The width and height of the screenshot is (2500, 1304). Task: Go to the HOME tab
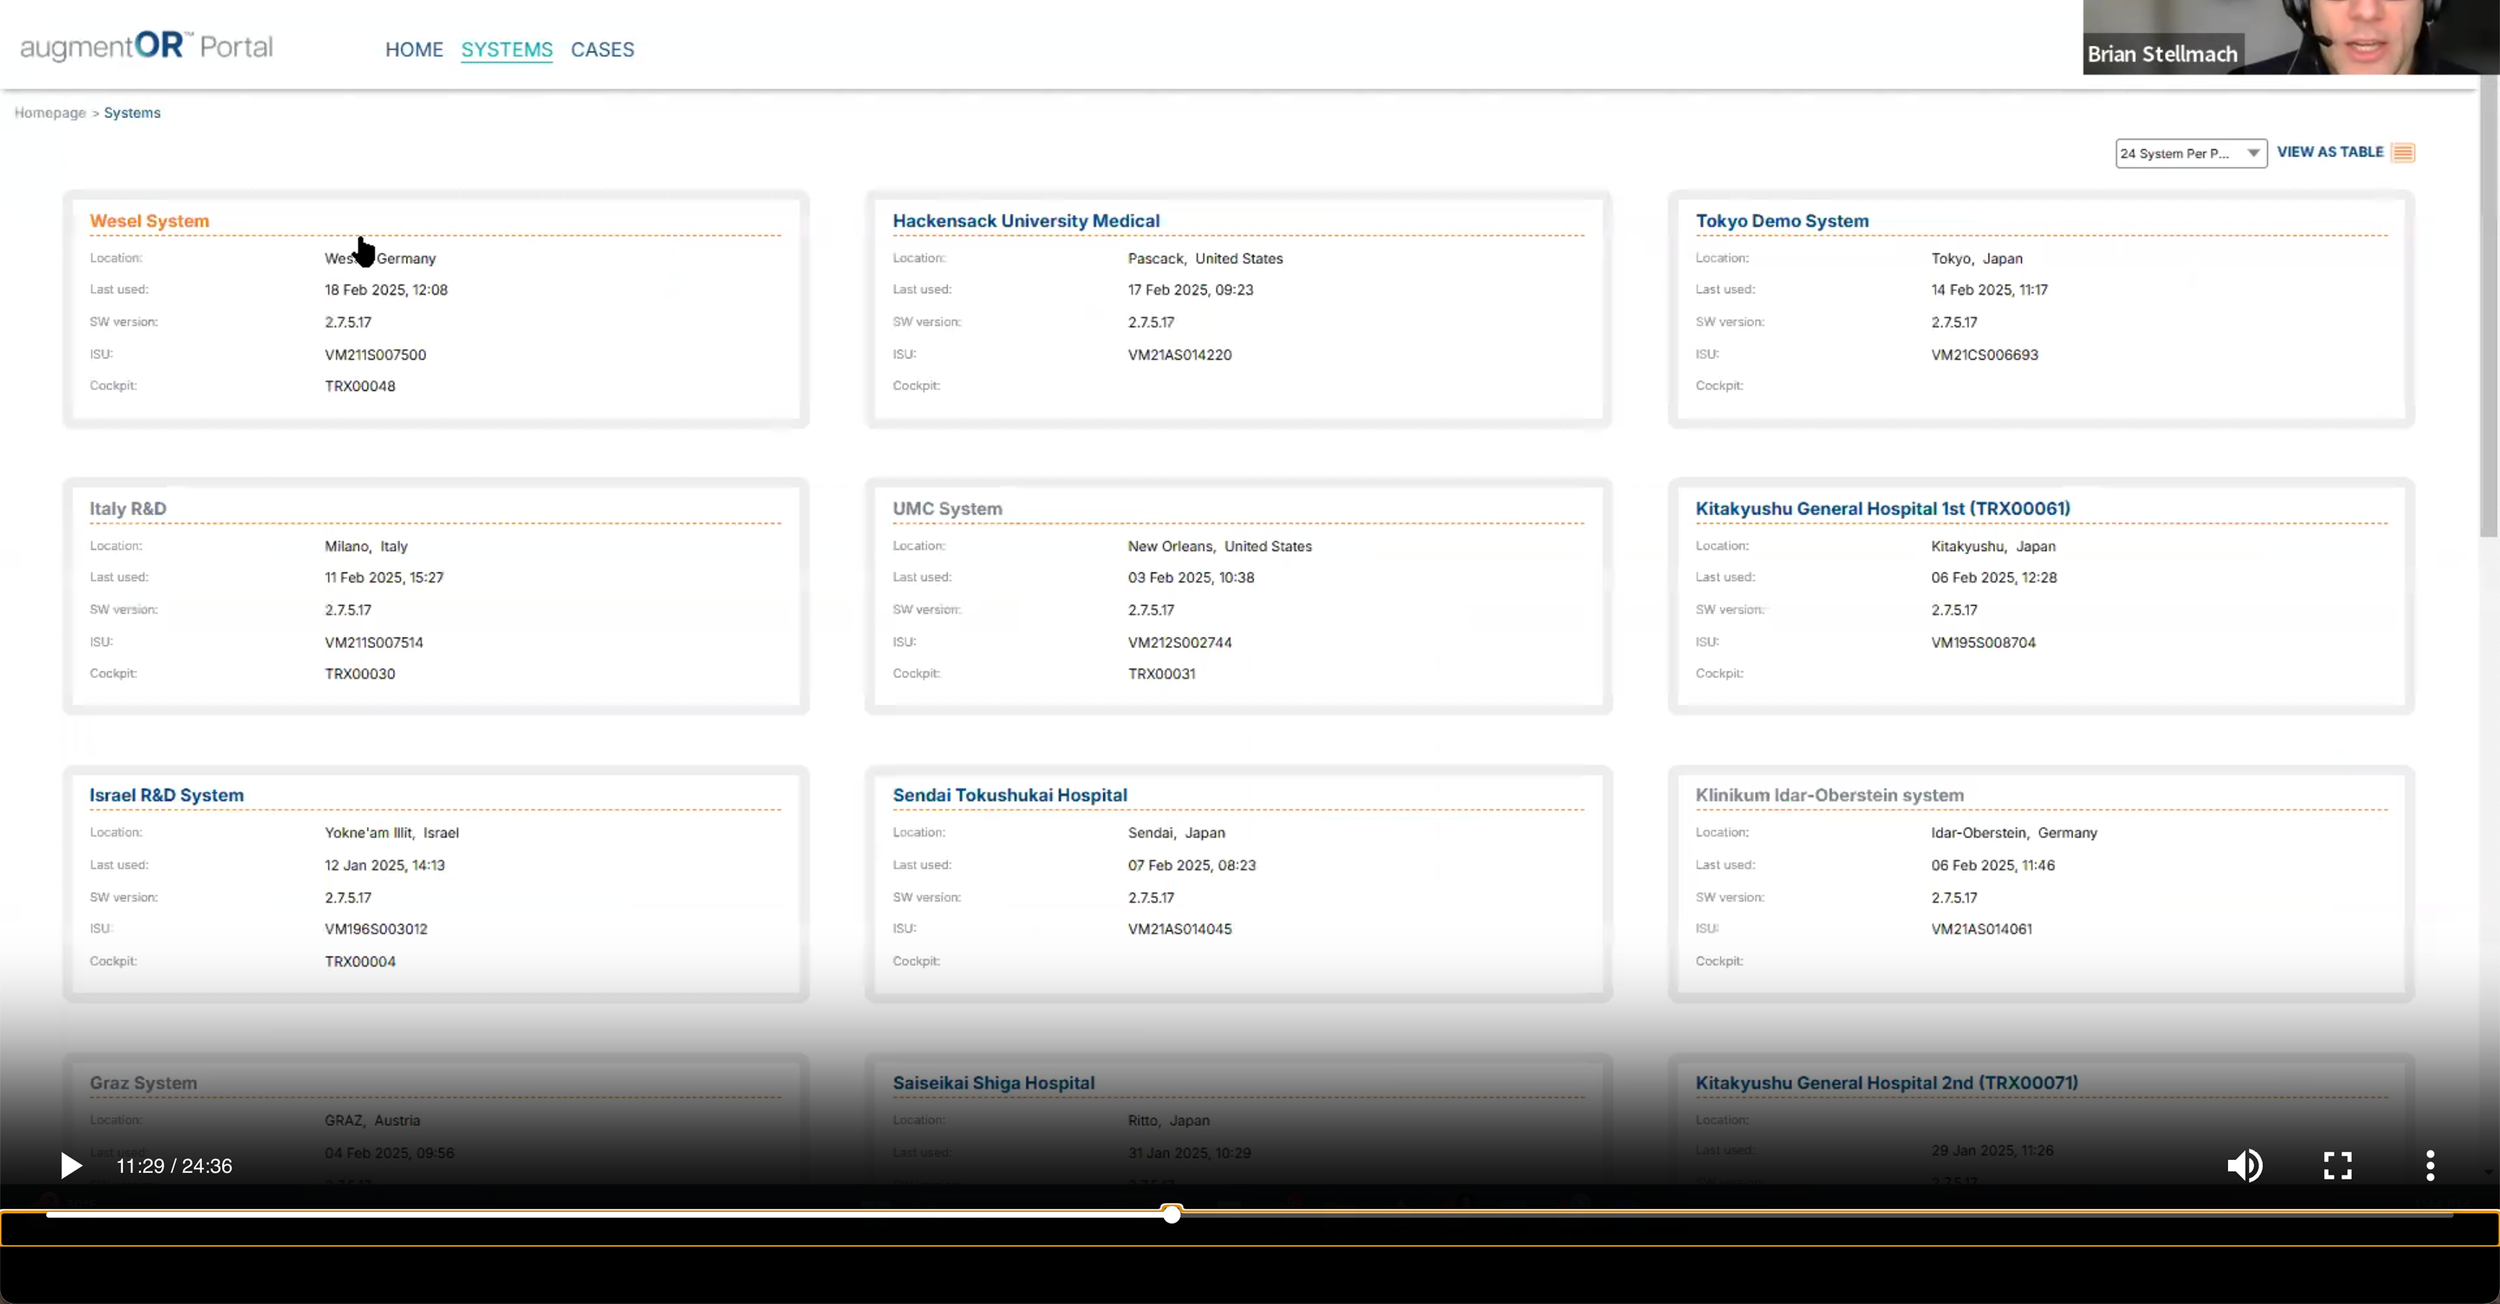[x=414, y=49]
